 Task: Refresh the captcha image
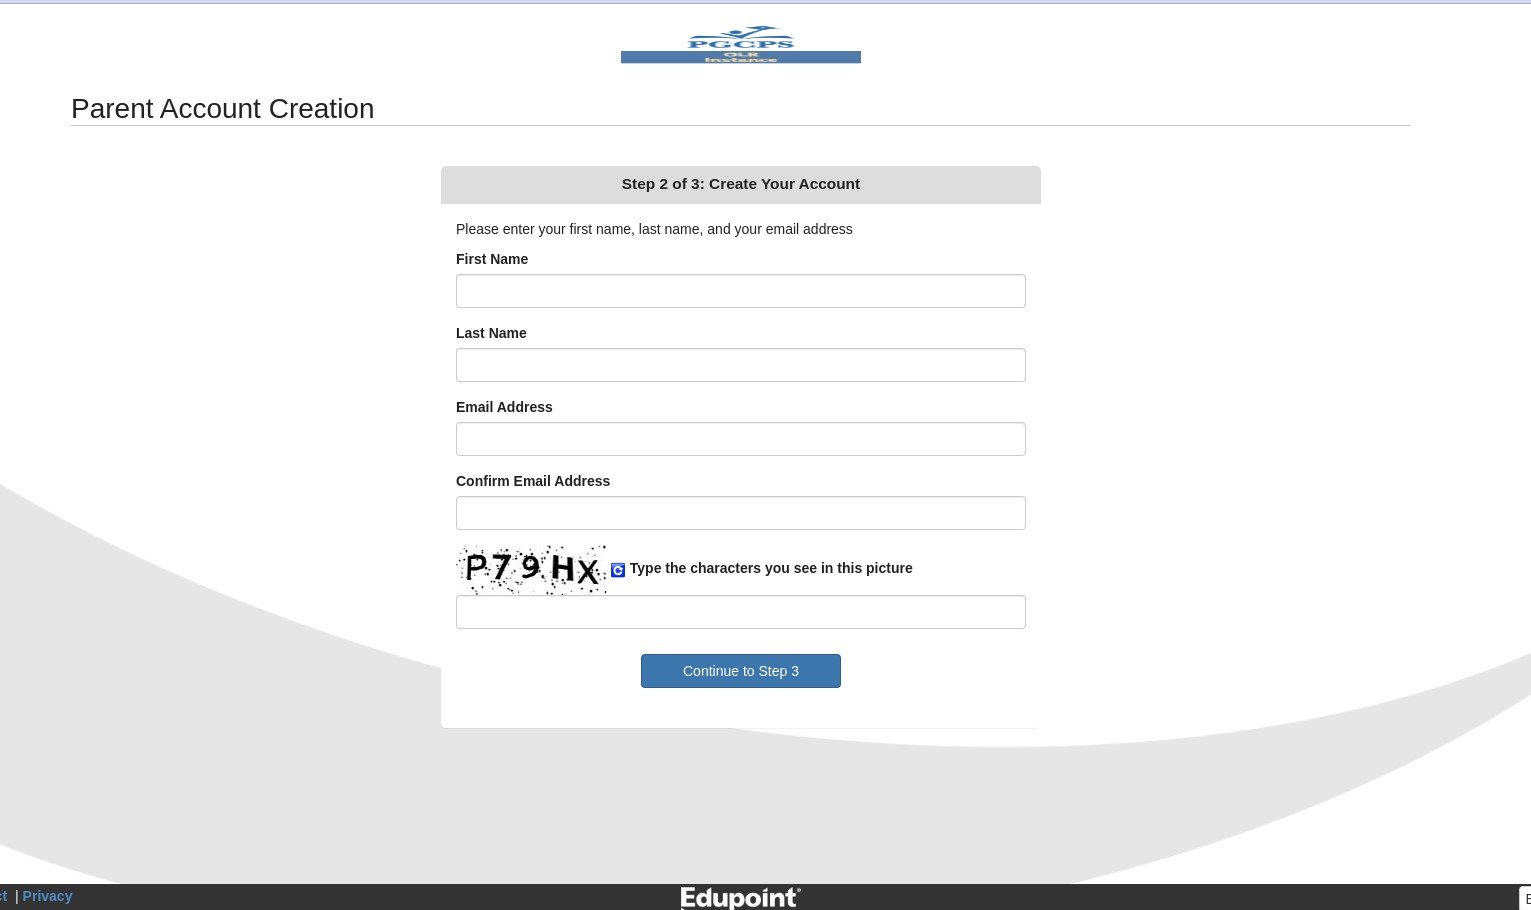(x=618, y=570)
